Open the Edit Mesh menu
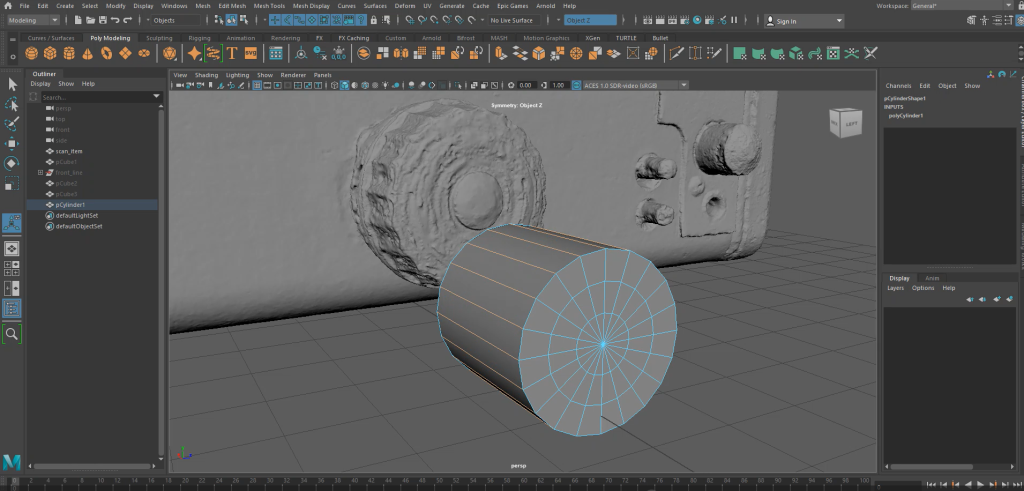The height and width of the screenshot is (491, 1024). (x=232, y=6)
